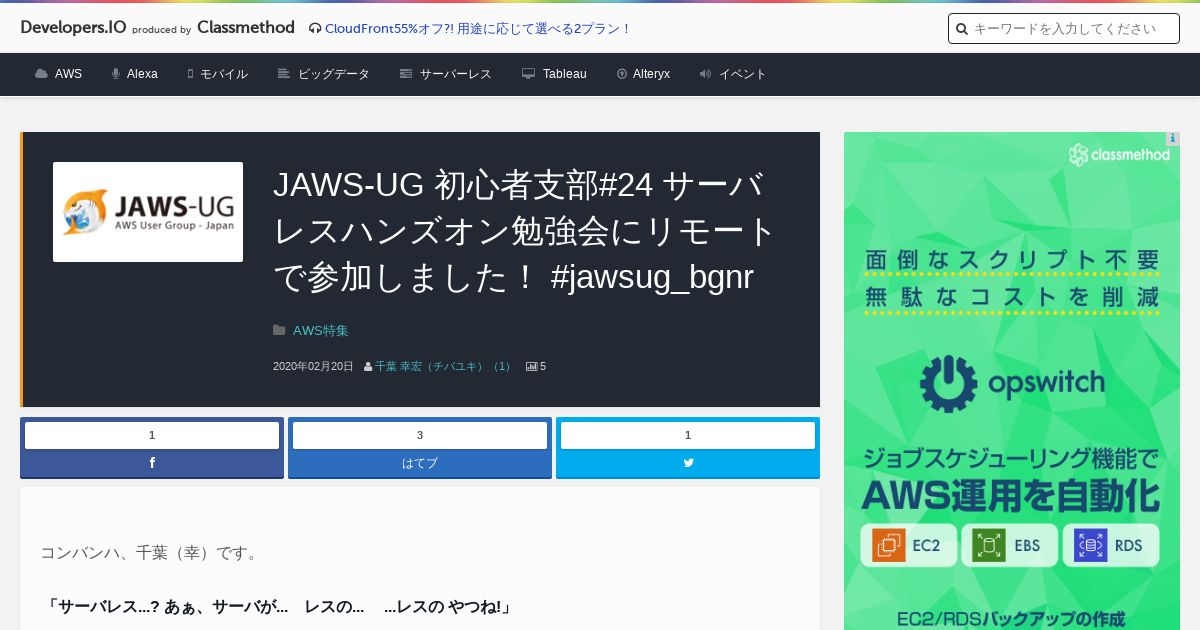This screenshot has height=630, width=1200.
Task: Open the AWS特集 category link
Action: (320, 330)
